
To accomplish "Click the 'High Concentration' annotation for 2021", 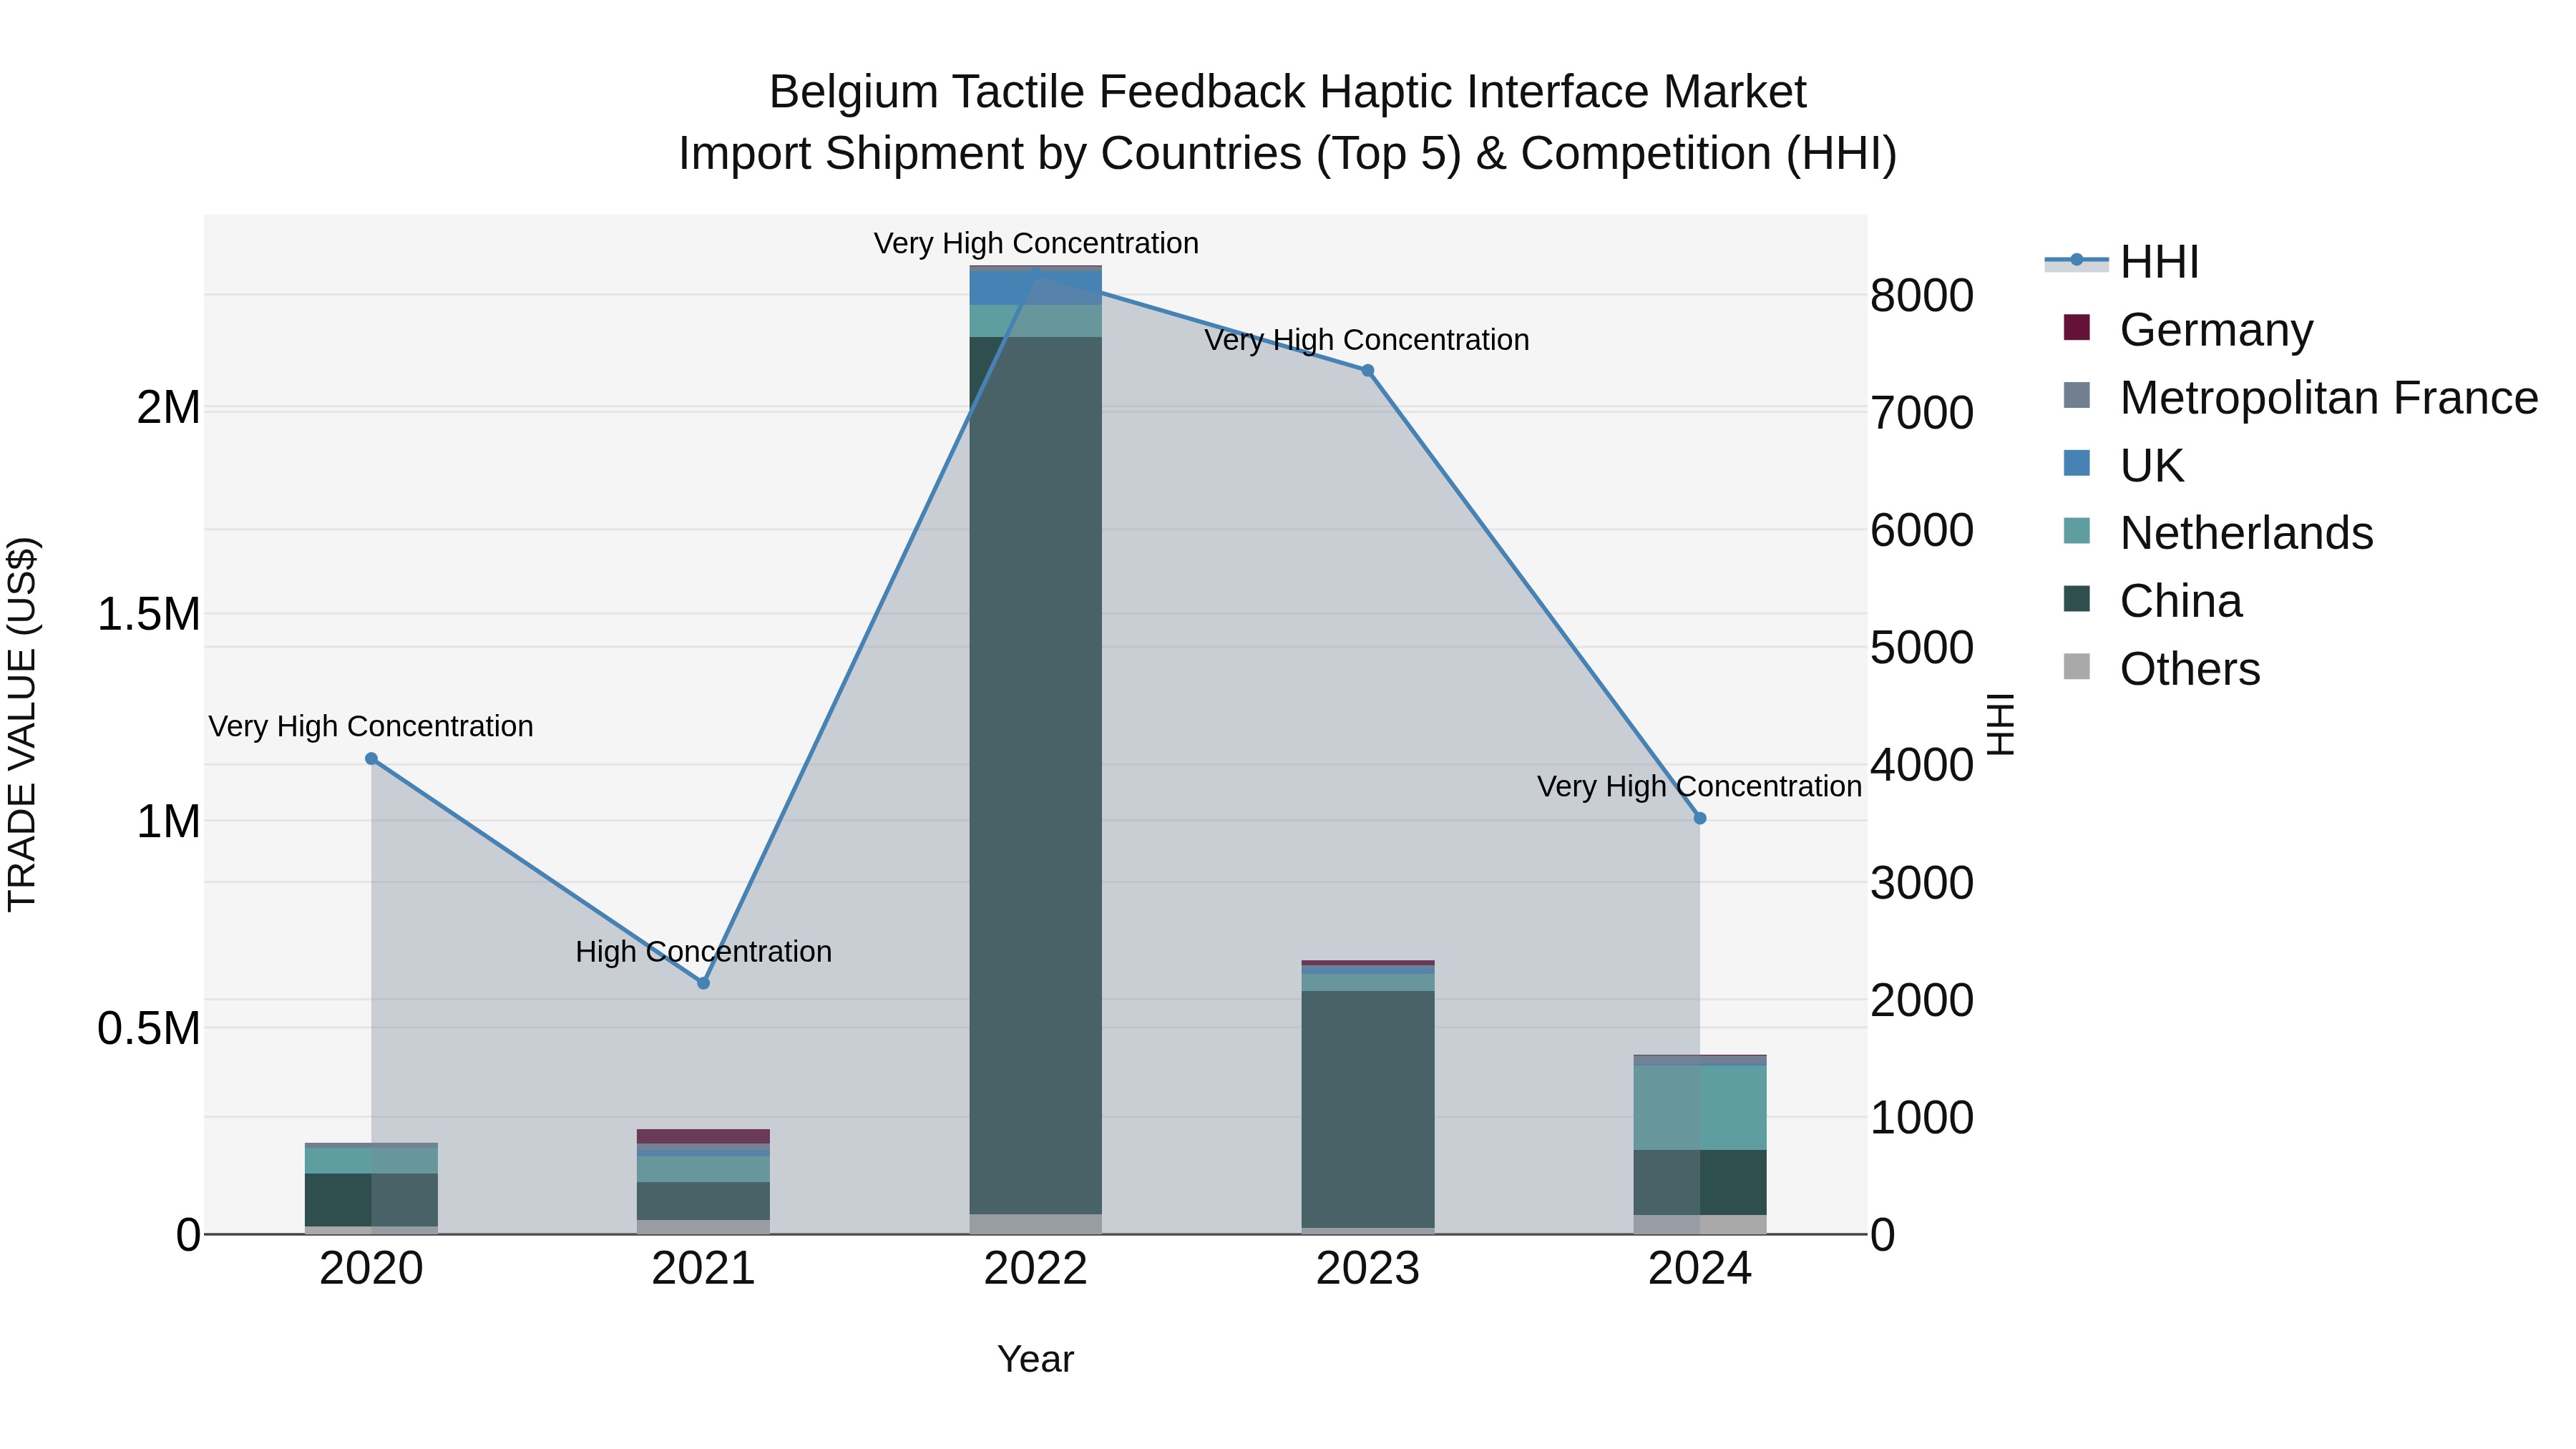I will [x=703, y=952].
